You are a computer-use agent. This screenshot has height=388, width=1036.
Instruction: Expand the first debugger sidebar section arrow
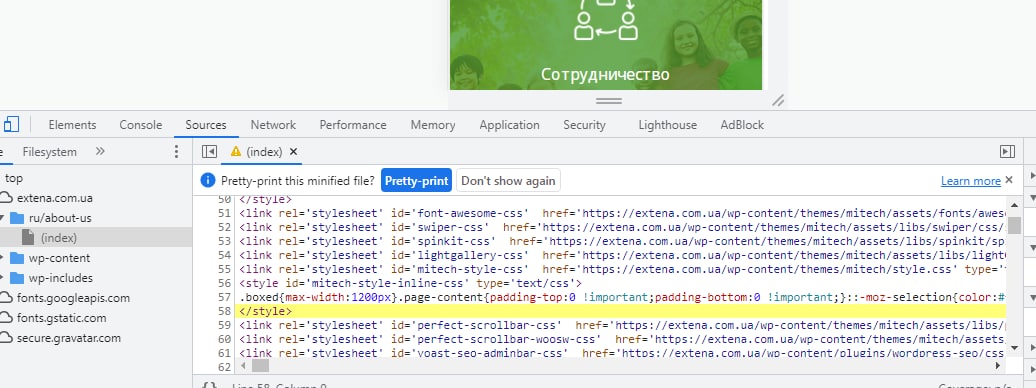1032,176
